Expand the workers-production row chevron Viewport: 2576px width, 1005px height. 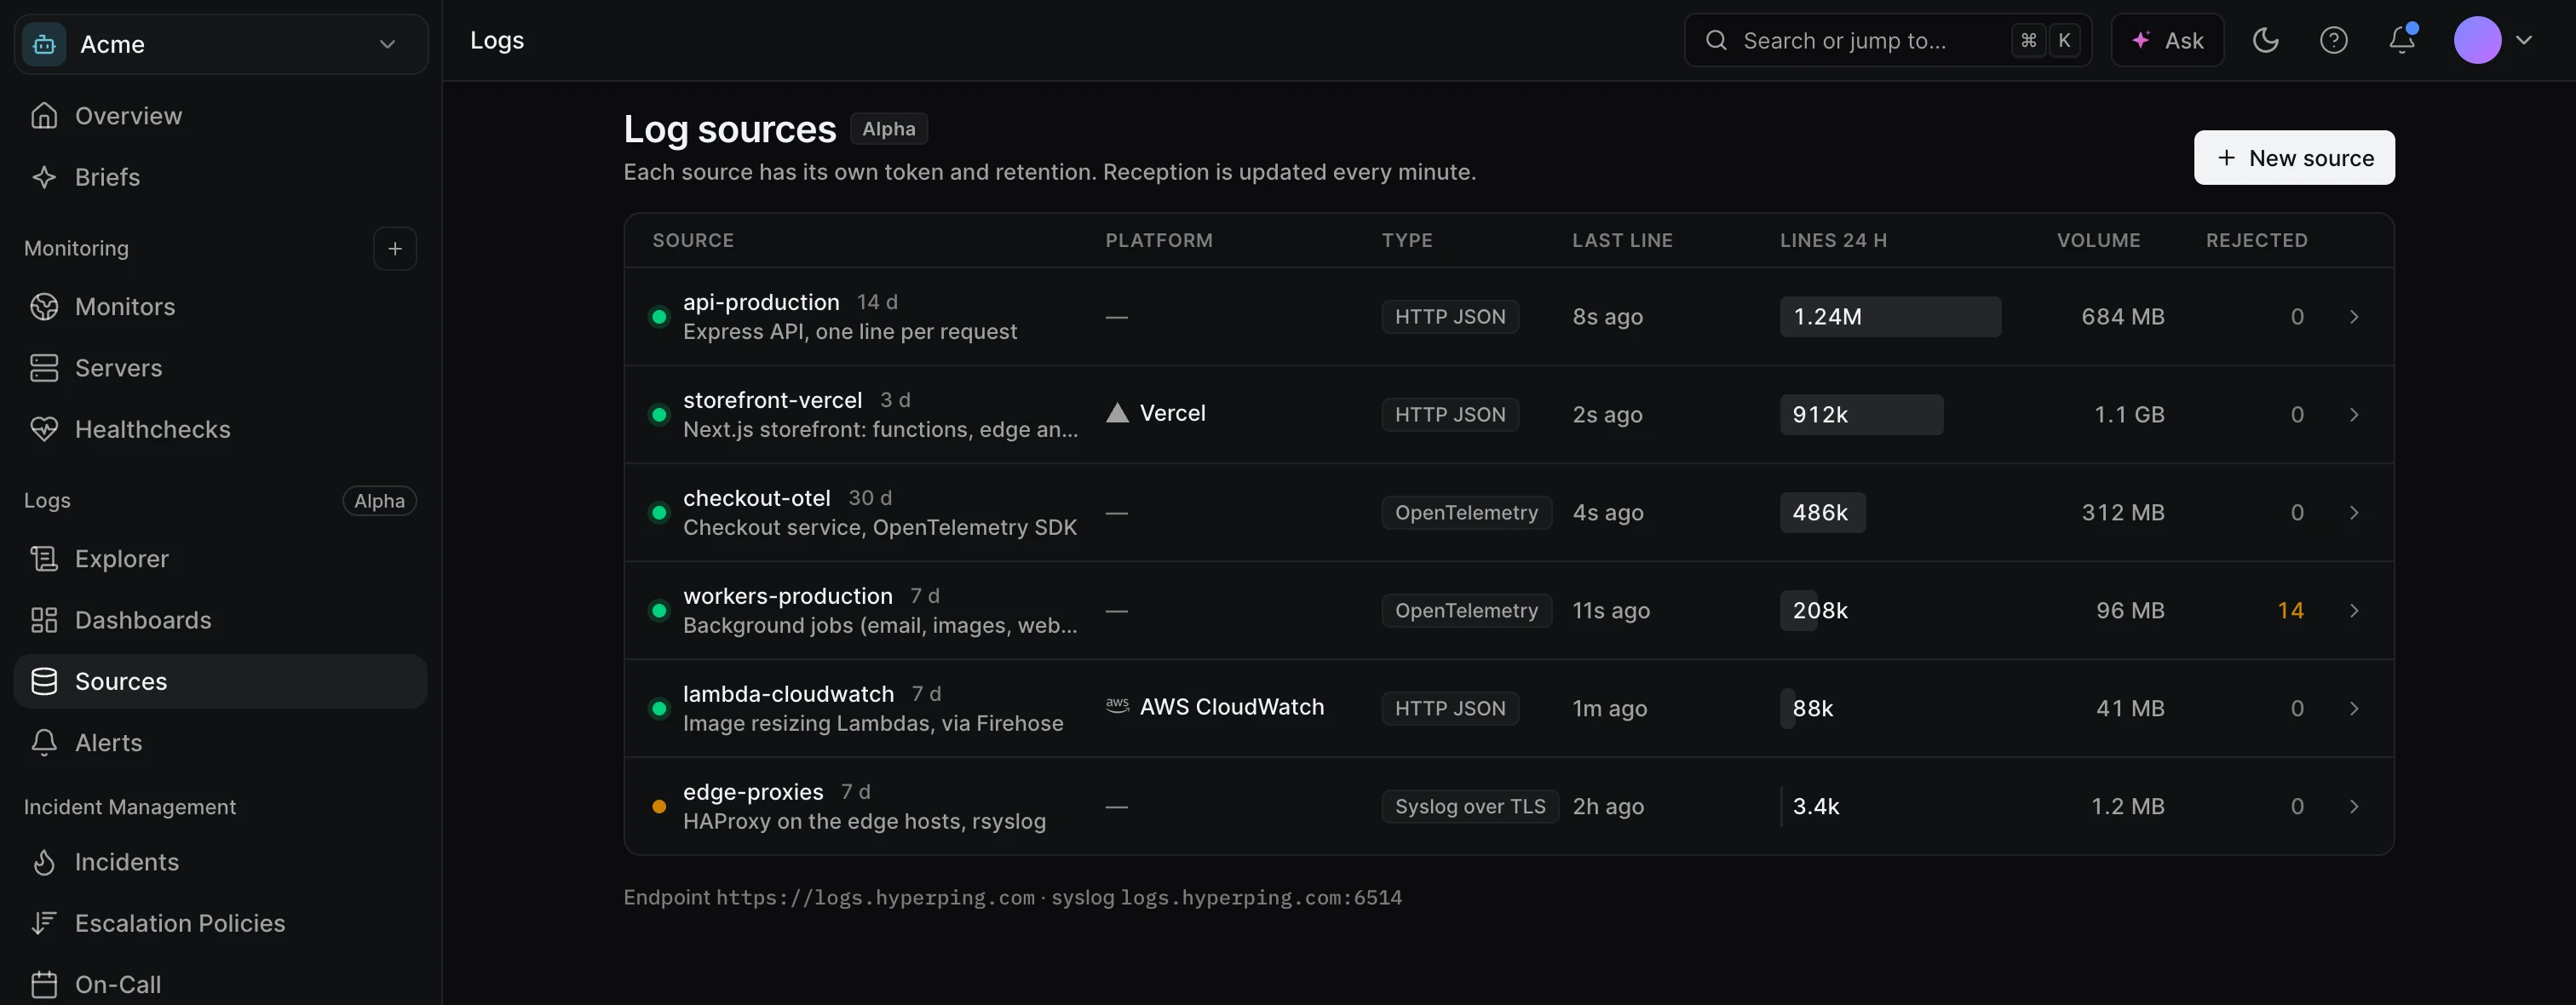click(2354, 611)
